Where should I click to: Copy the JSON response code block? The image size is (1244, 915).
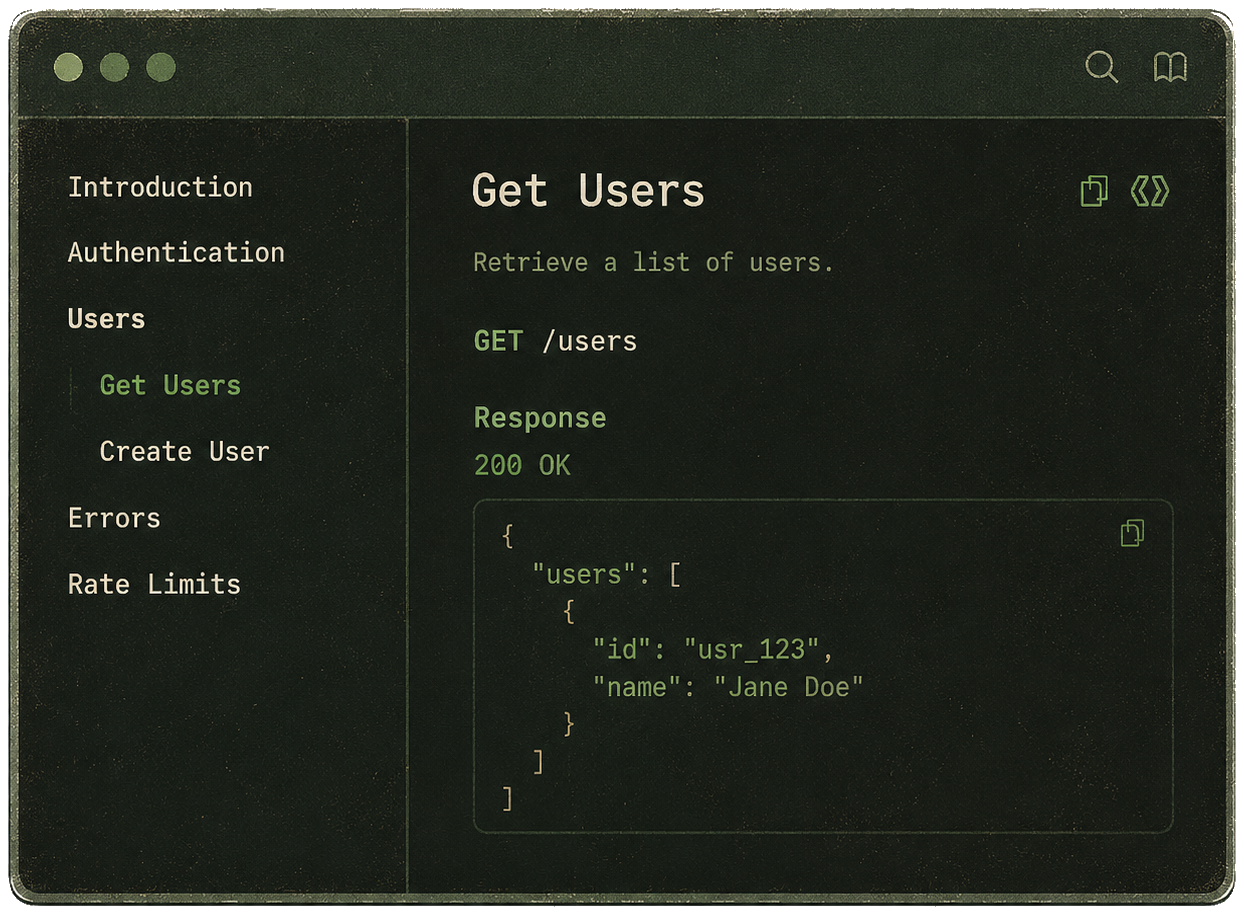(x=1132, y=533)
